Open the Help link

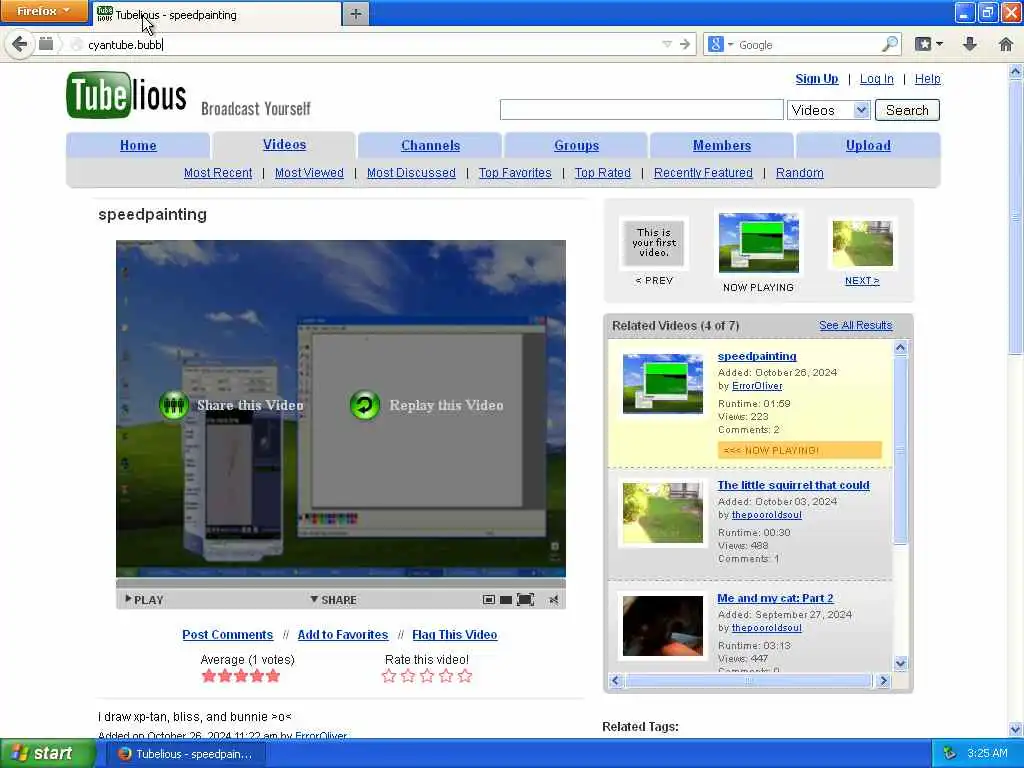click(x=927, y=78)
